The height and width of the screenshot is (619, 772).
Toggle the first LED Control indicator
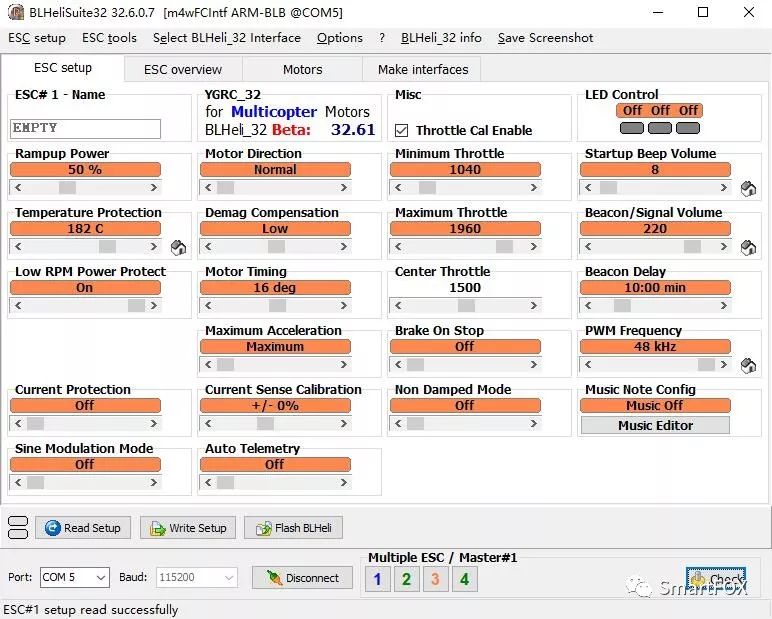pos(632,128)
